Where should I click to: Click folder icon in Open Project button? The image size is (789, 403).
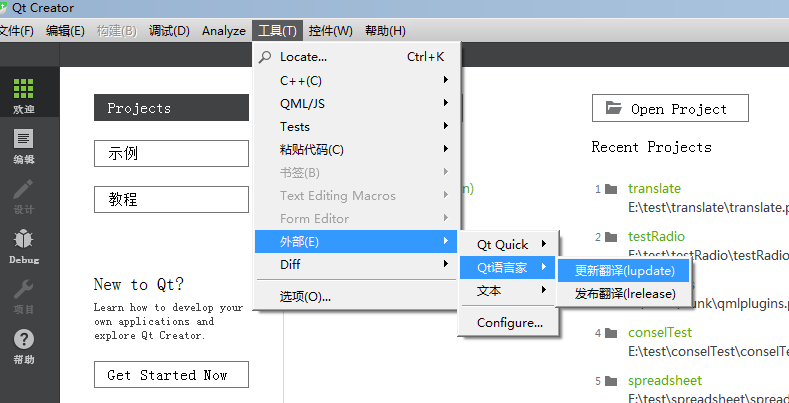coord(613,108)
